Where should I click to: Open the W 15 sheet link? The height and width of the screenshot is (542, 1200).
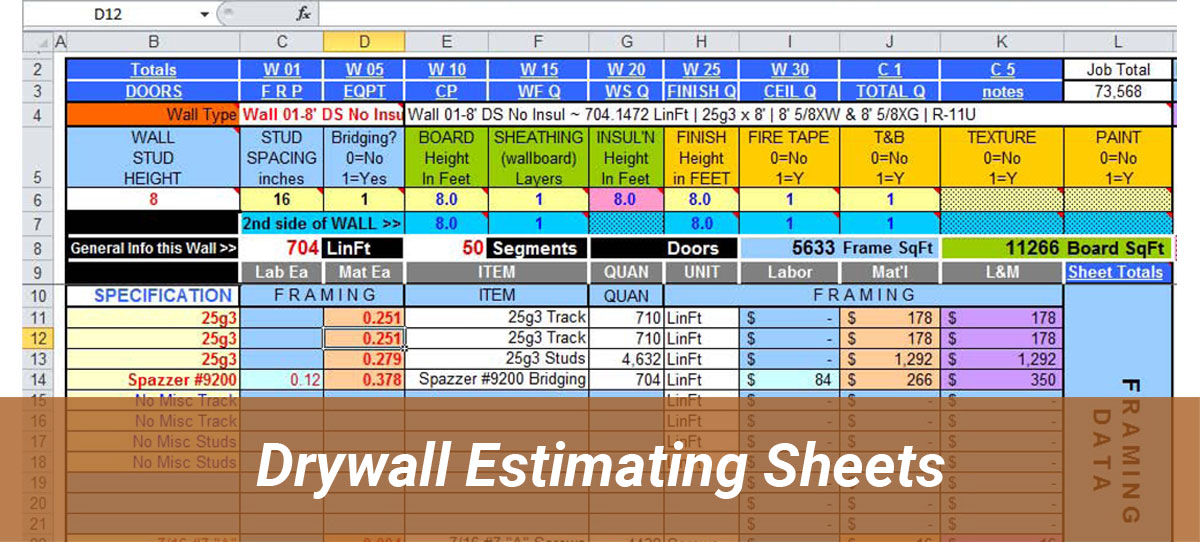tap(539, 70)
